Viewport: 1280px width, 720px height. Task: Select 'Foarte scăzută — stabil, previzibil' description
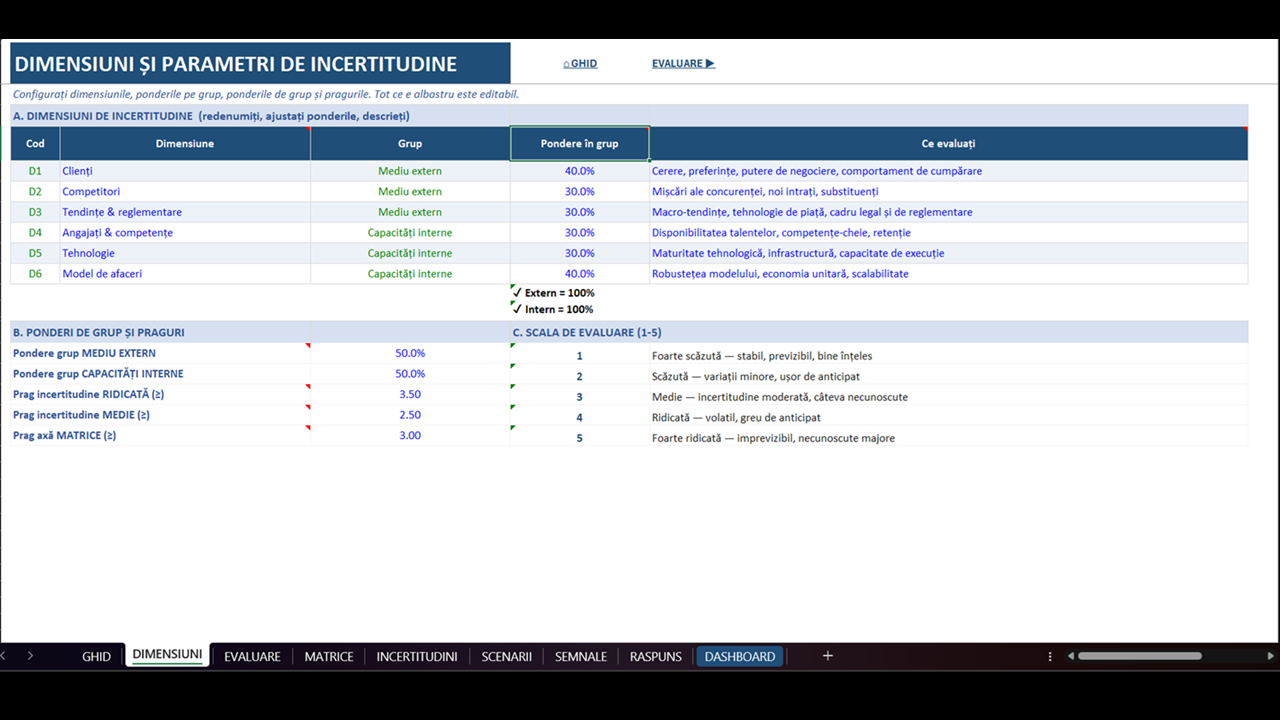pyautogui.click(x=949, y=356)
